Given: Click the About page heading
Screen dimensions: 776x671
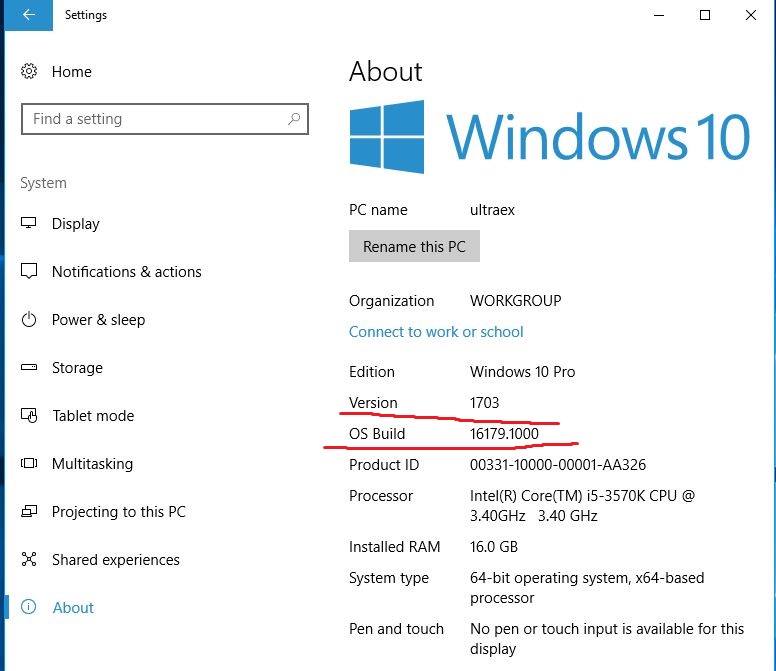Looking at the screenshot, I should click(386, 72).
